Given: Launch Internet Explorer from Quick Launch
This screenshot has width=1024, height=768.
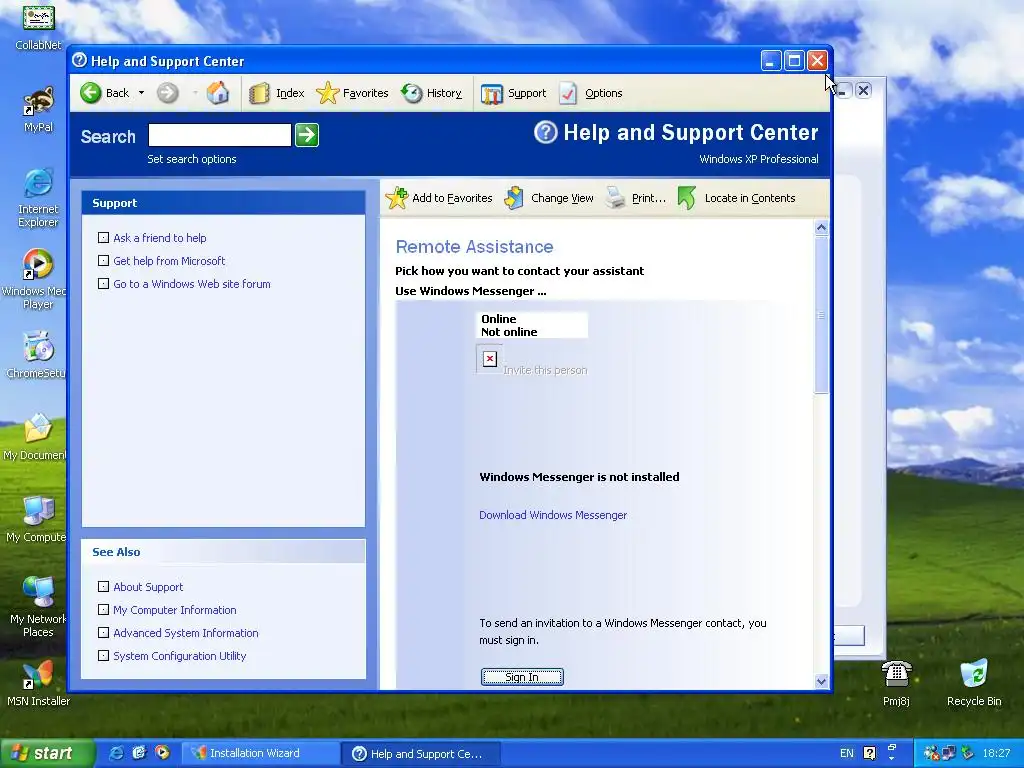Looking at the screenshot, I should pos(116,753).
